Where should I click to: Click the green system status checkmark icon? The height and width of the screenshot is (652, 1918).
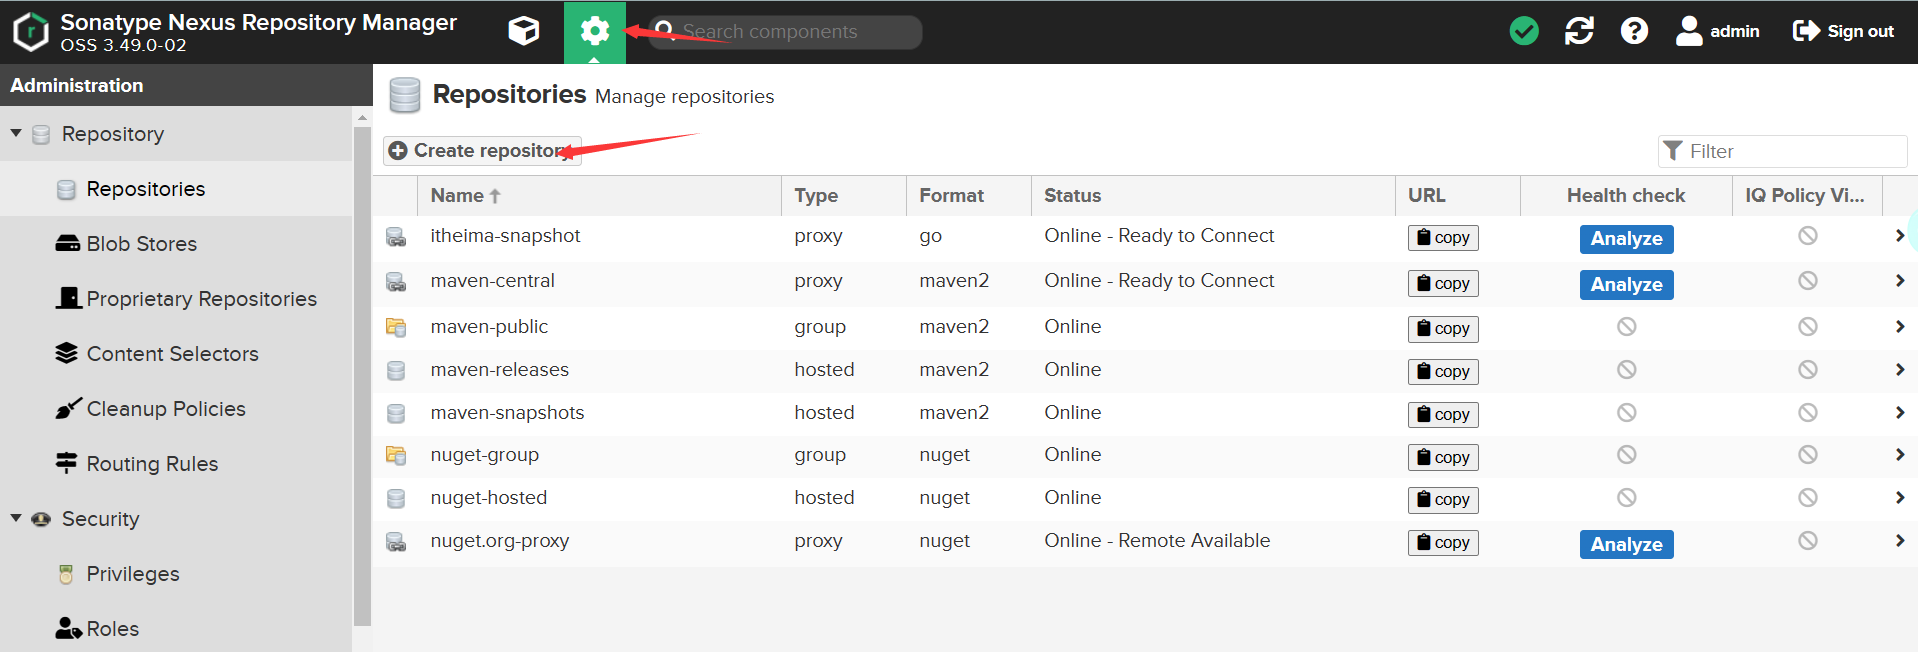click(1523, 32)
